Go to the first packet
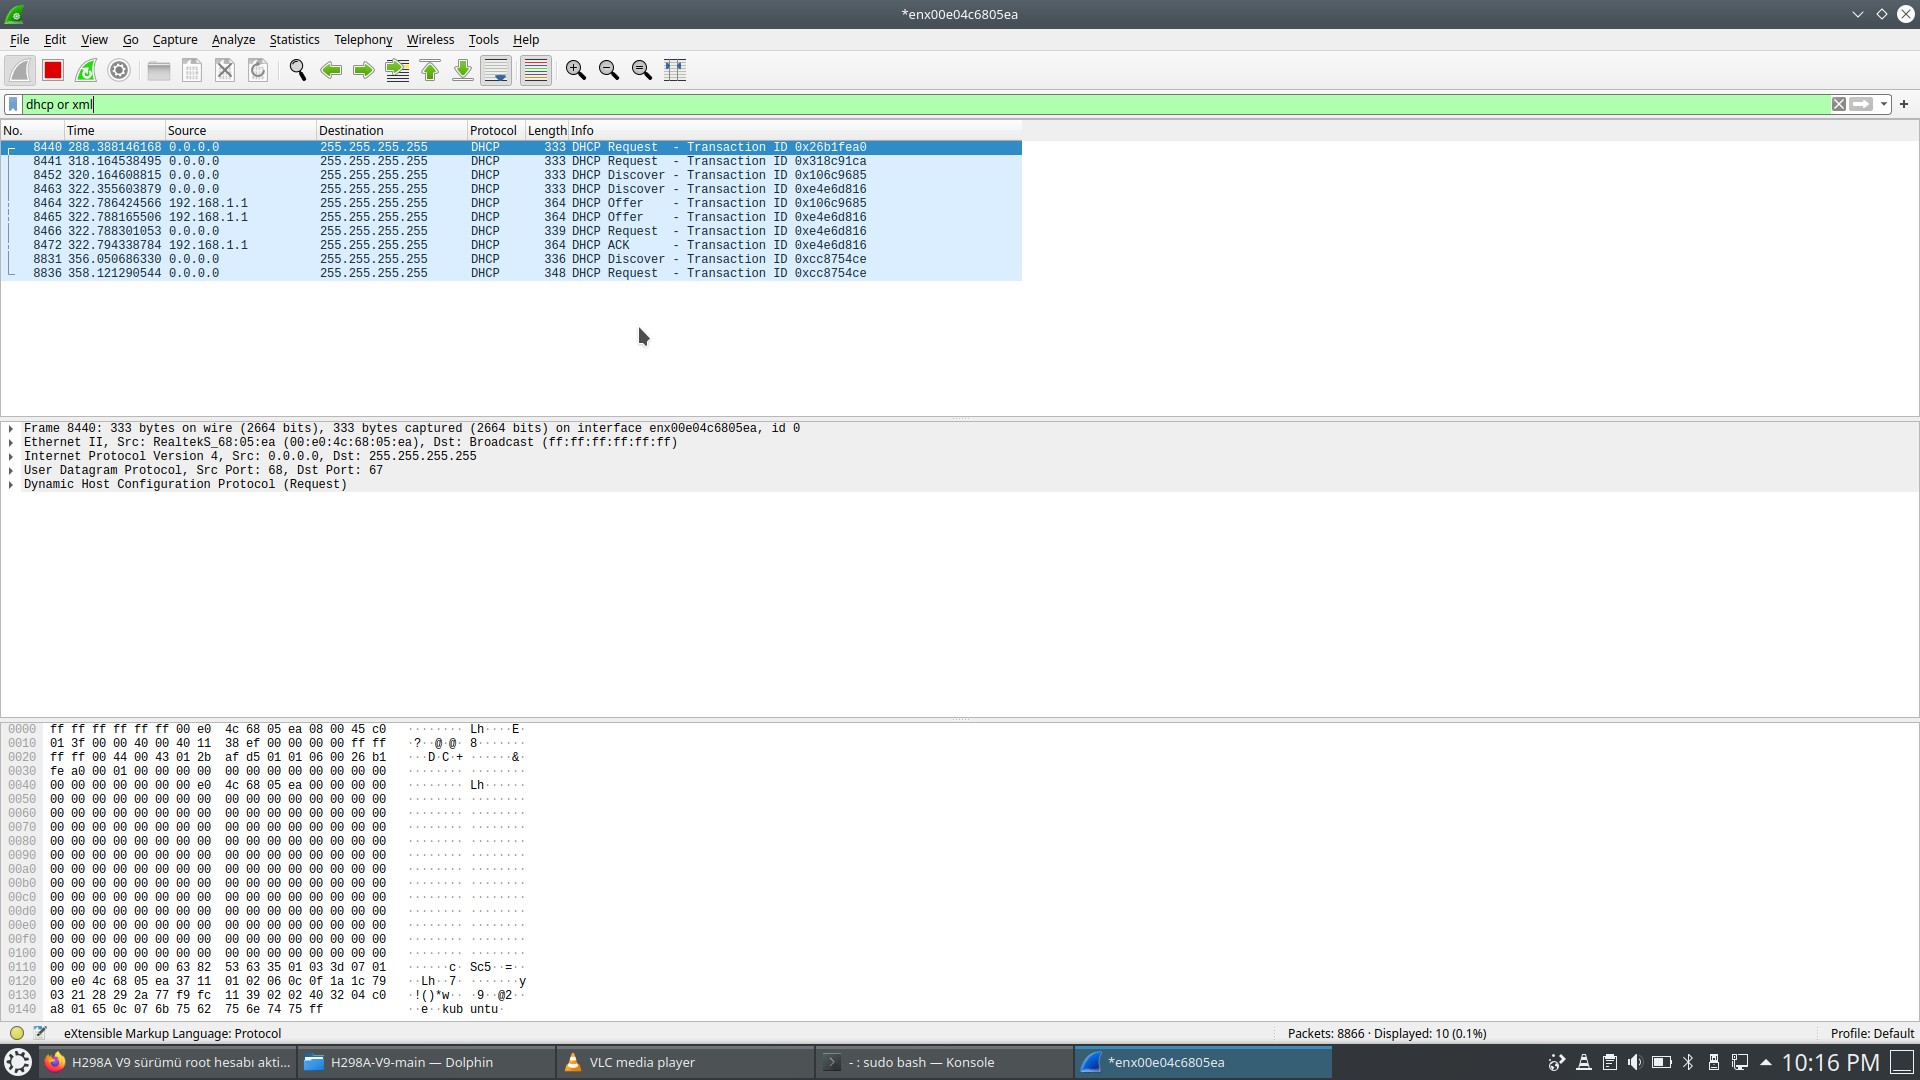 [x=430, y=70]
